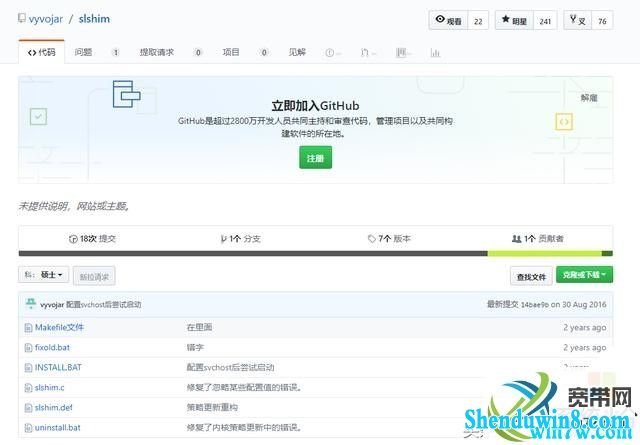Open the 提取请求 pull requests tab
640x445 pixels.
click(157, 52)
